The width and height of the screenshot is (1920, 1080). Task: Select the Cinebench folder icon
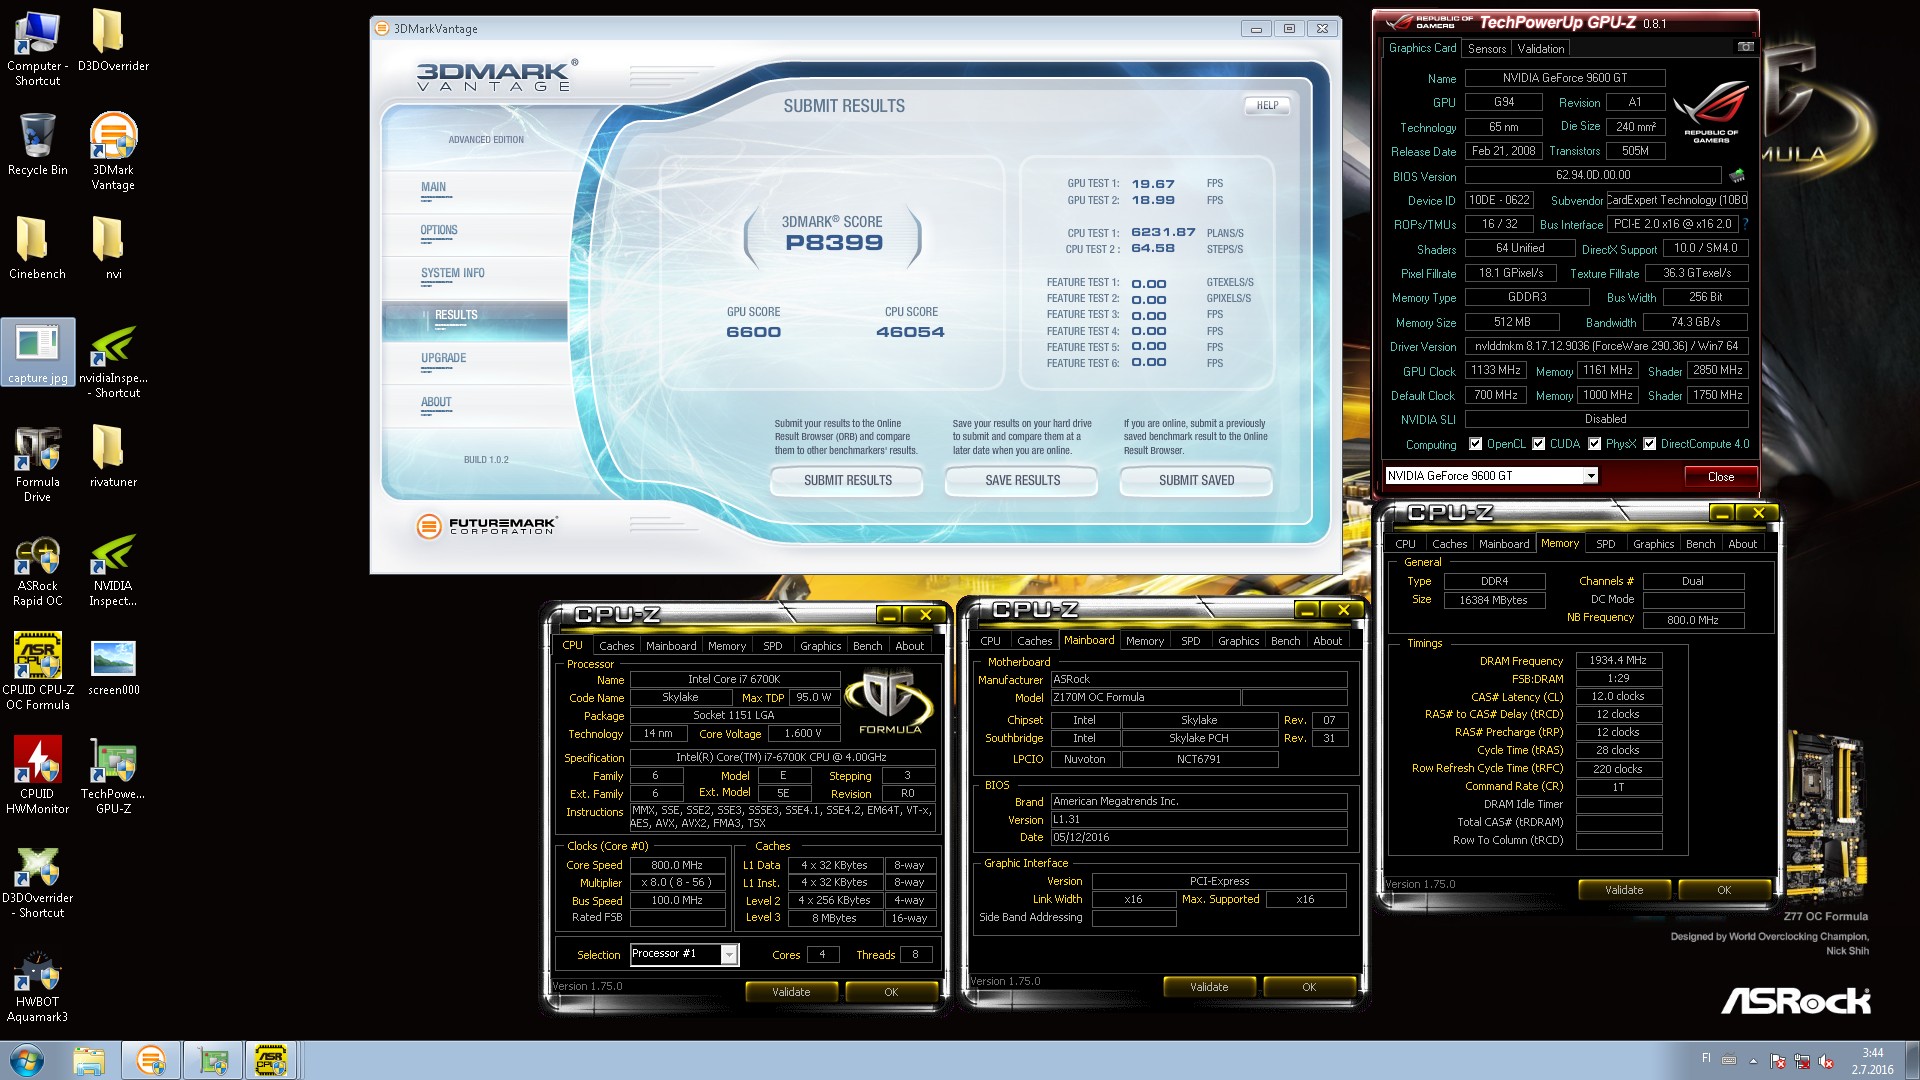coord(38,249)
